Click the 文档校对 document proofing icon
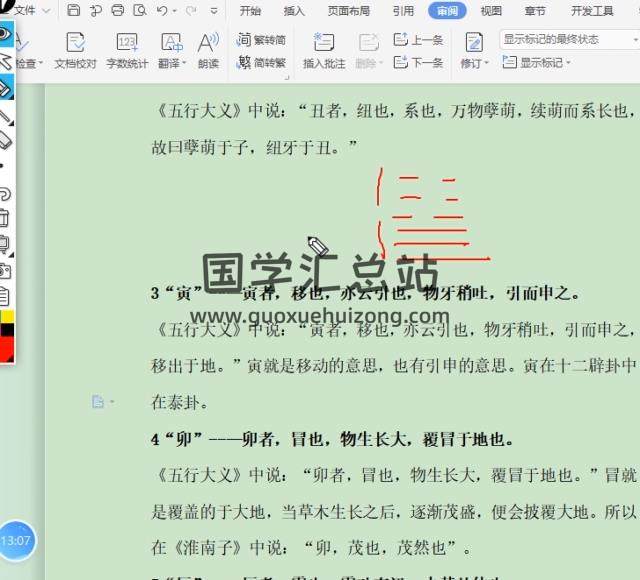The width and height of the screenshot is (640, 580). tap(76, 50)
